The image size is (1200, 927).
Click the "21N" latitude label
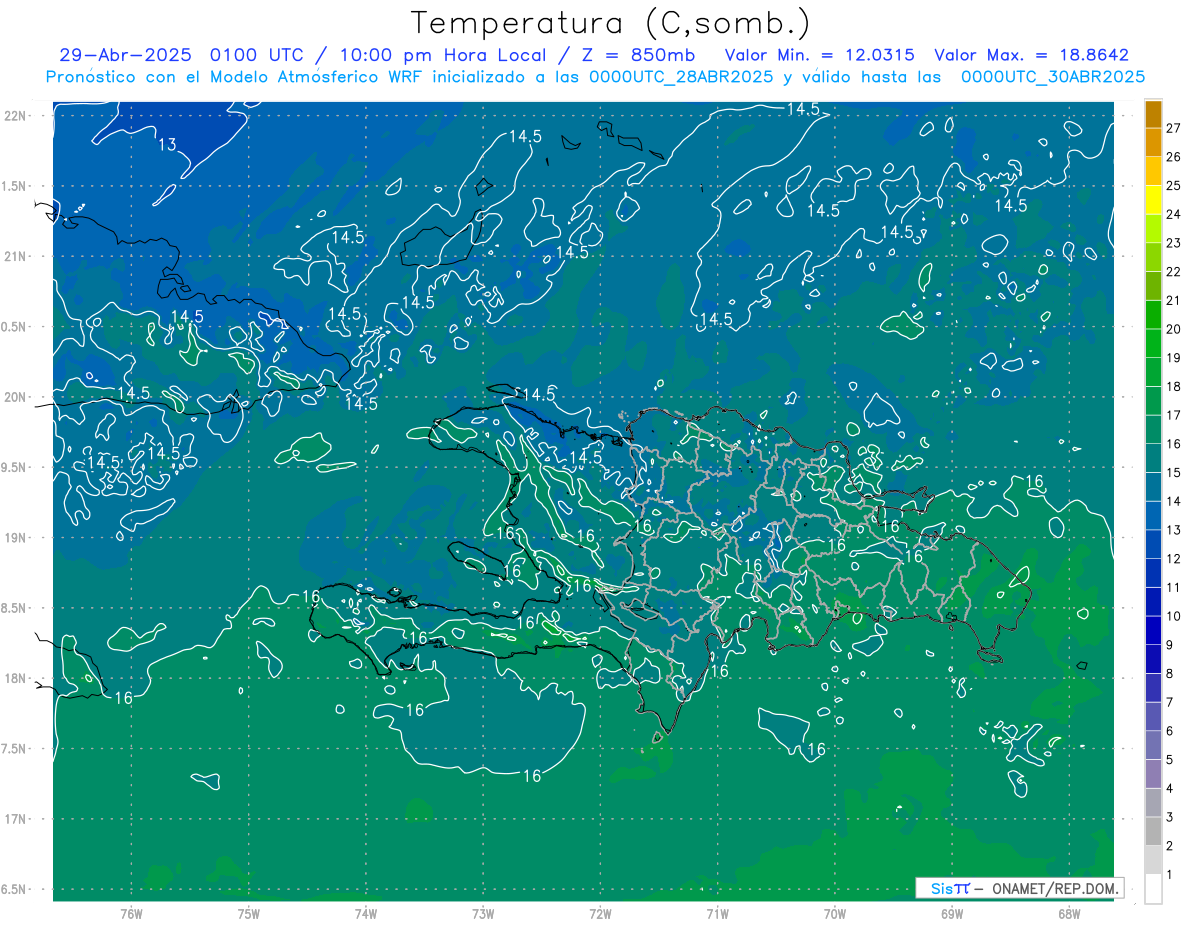[x=16, y=256]
